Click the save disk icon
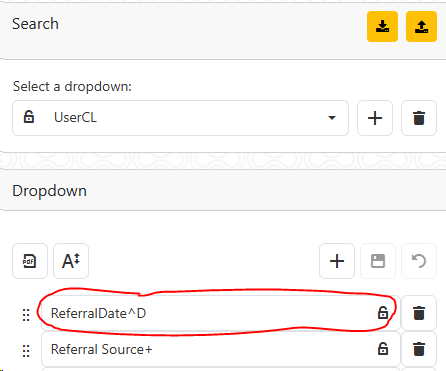446x371 pixels. pyautogui.click(x=378, y=261)
